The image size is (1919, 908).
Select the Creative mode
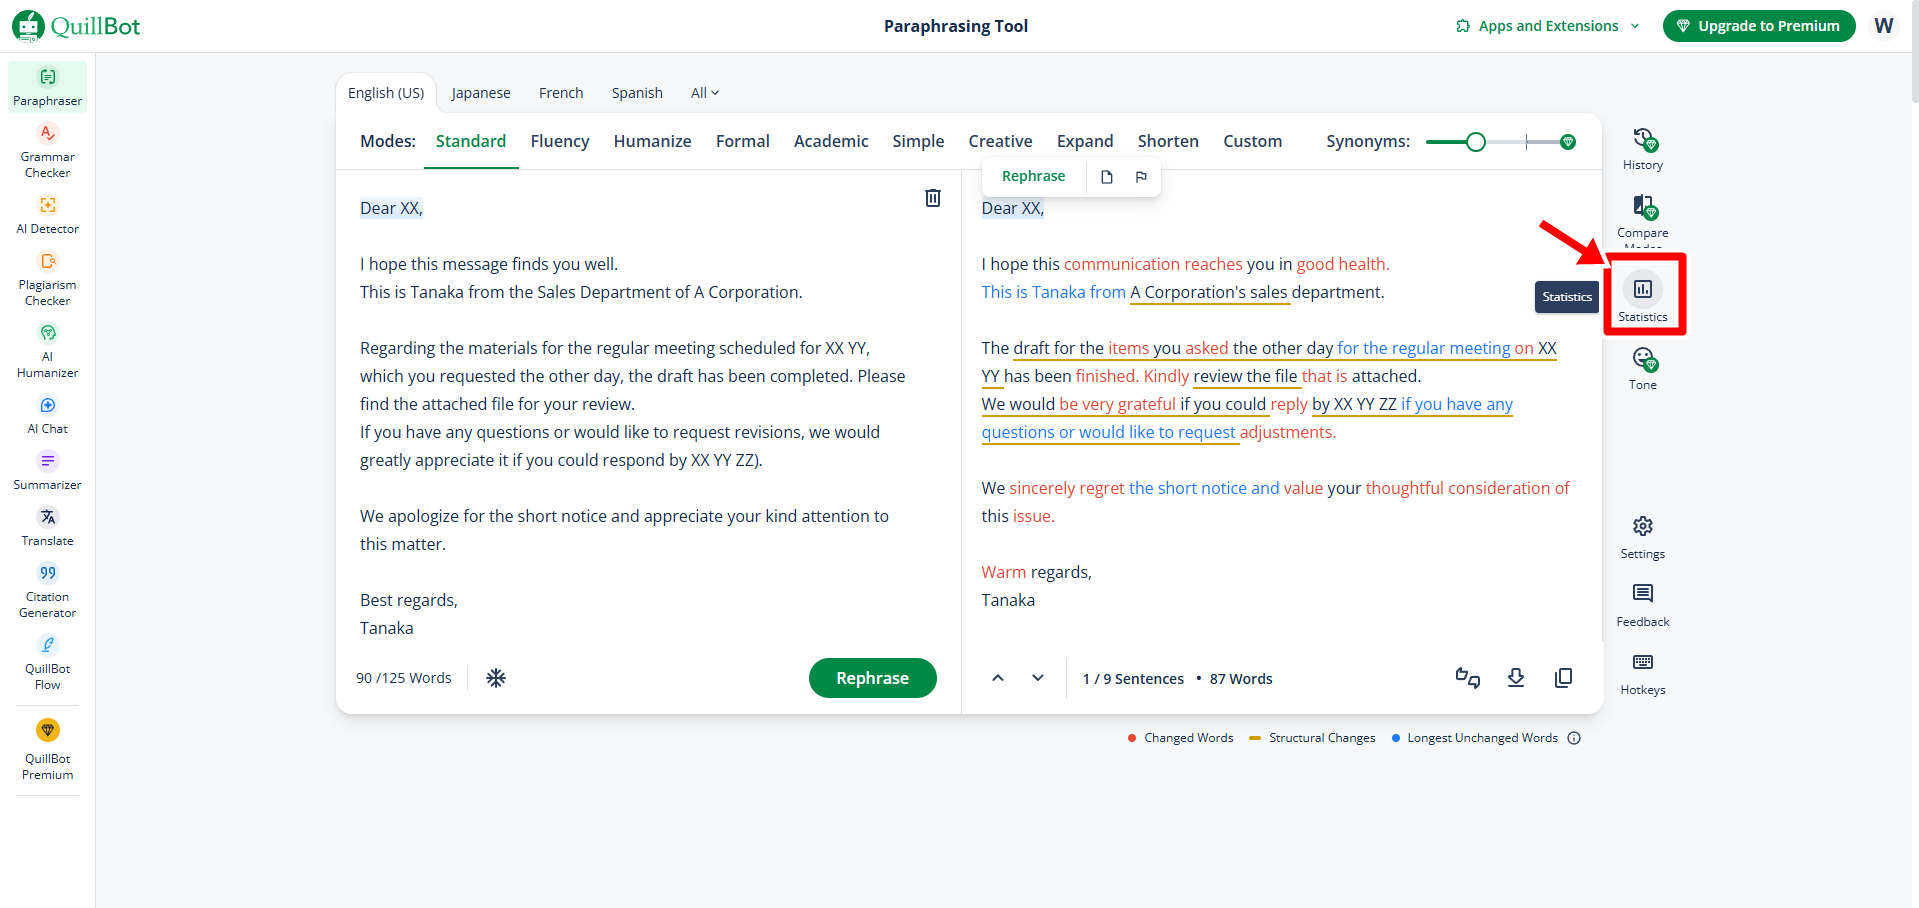pos(1000,141)
